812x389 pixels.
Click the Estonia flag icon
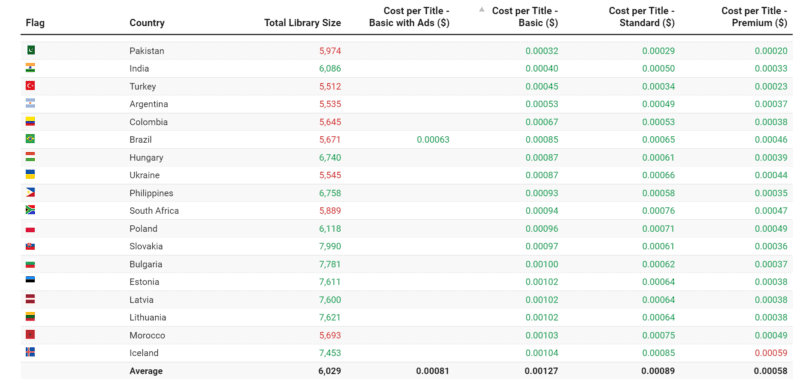(31, 281)
